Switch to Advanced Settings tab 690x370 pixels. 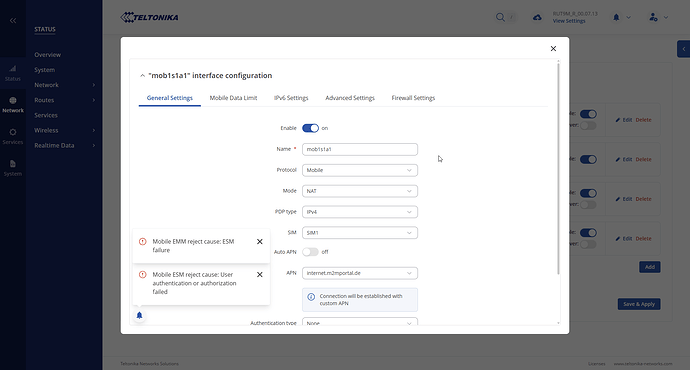tap(350, 98)
